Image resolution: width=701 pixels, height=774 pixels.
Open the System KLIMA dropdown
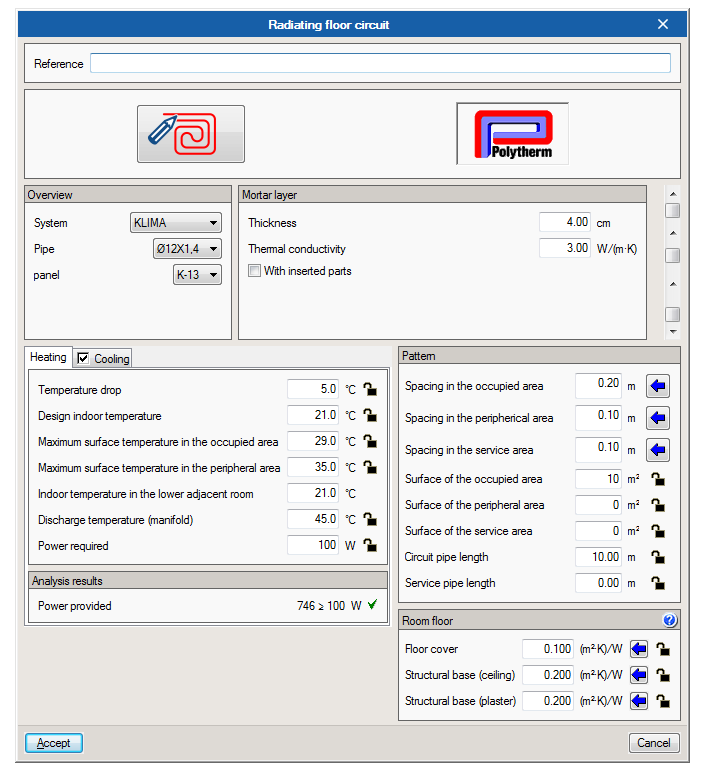pyautogui.click(x=176, y=223)
